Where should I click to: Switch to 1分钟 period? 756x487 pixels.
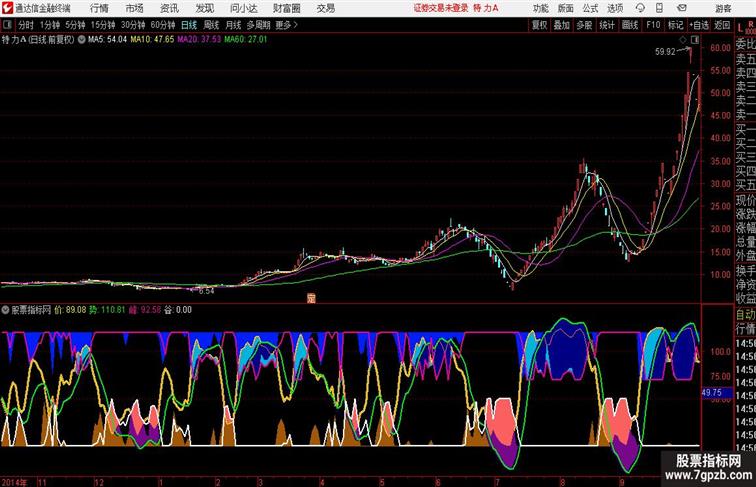point(50,25)
